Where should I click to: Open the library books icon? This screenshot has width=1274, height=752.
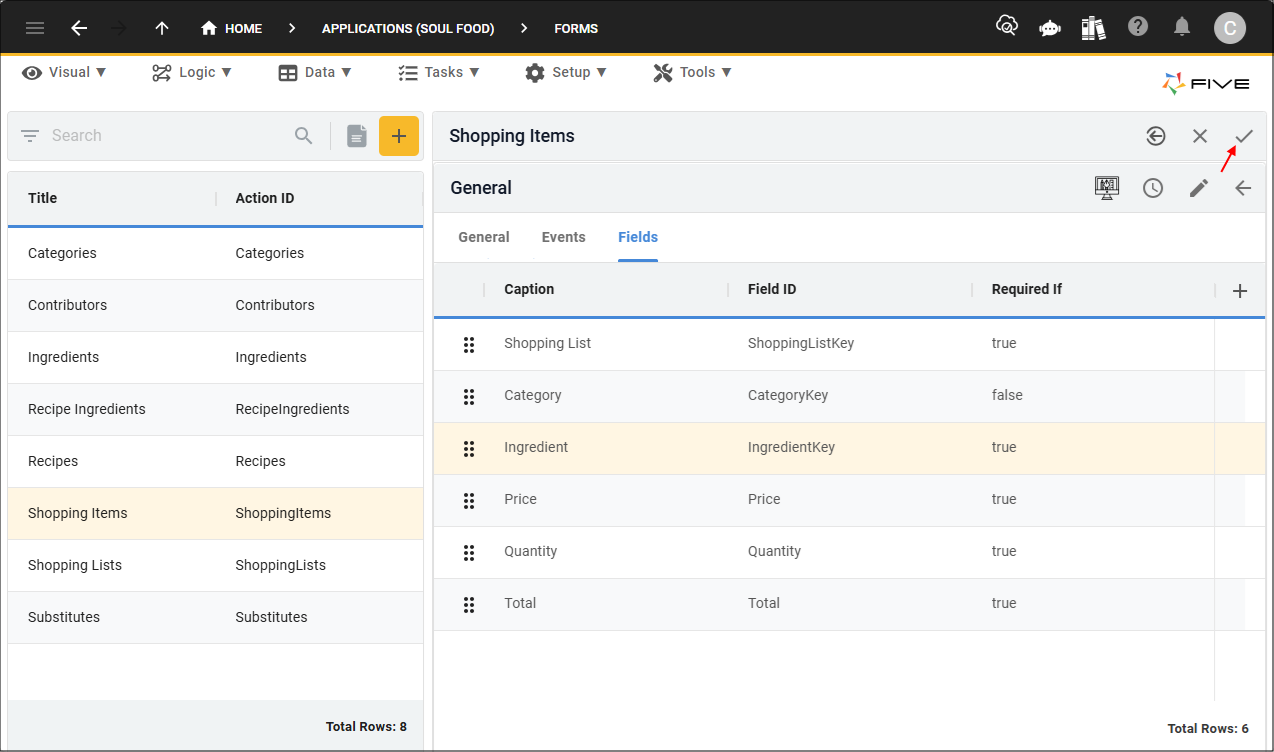[1093, 27]
